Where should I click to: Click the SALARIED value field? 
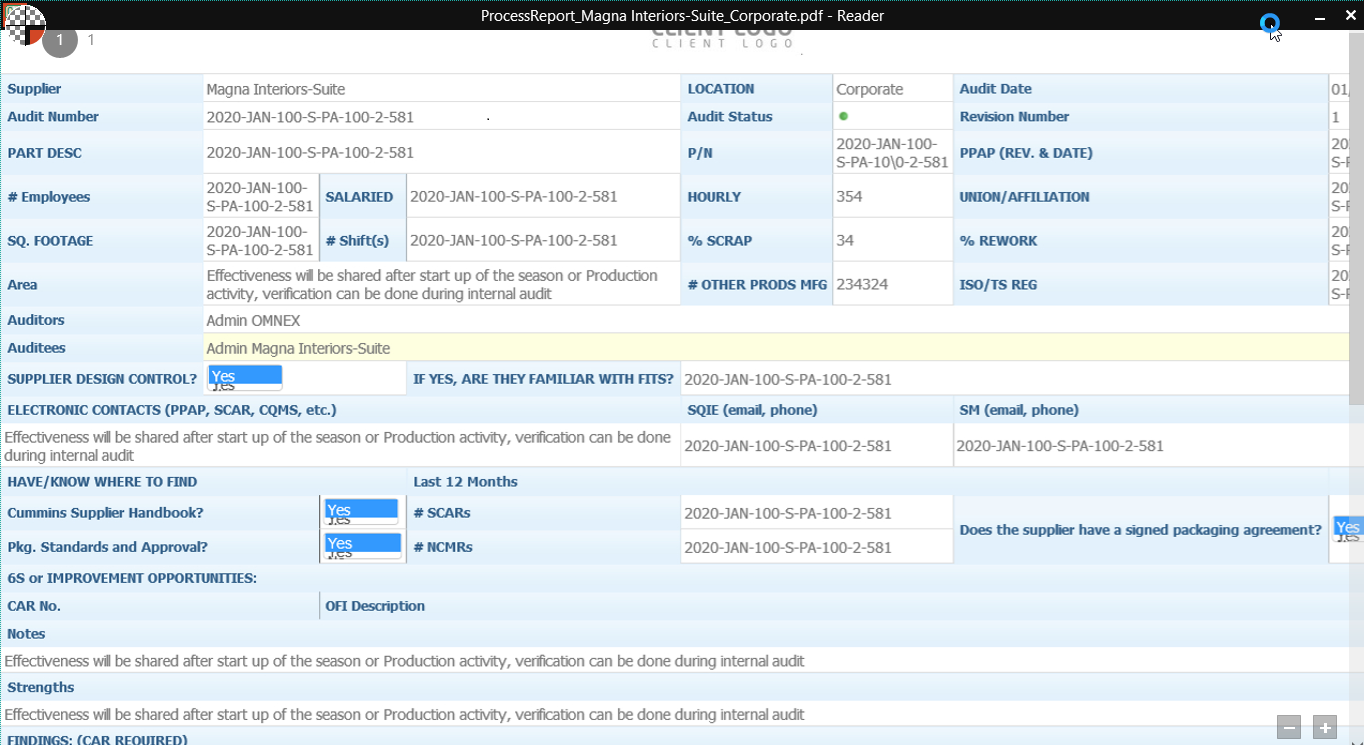coord(543,197)
